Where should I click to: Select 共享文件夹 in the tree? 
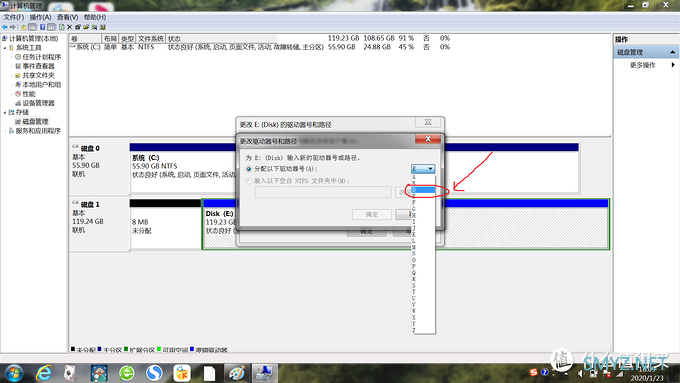click(x=39, y=75)
